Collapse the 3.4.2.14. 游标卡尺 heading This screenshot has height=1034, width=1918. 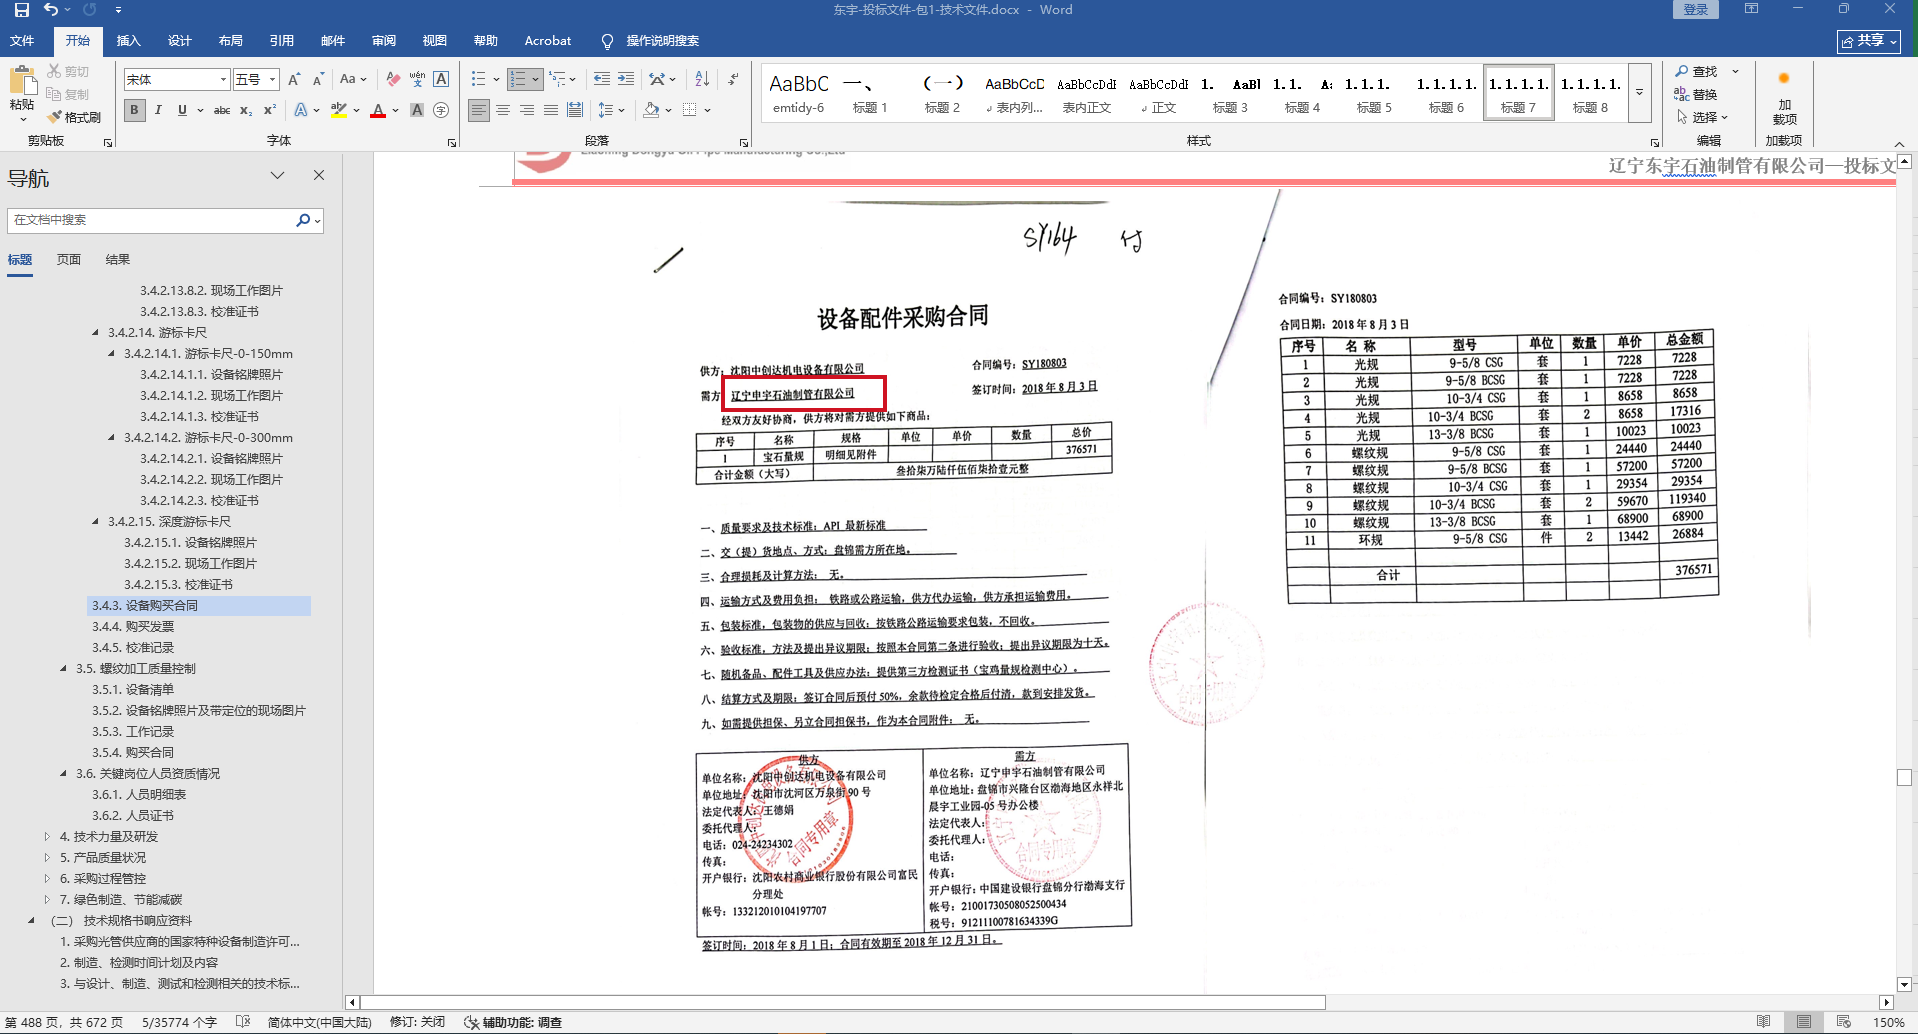point(96,333)
